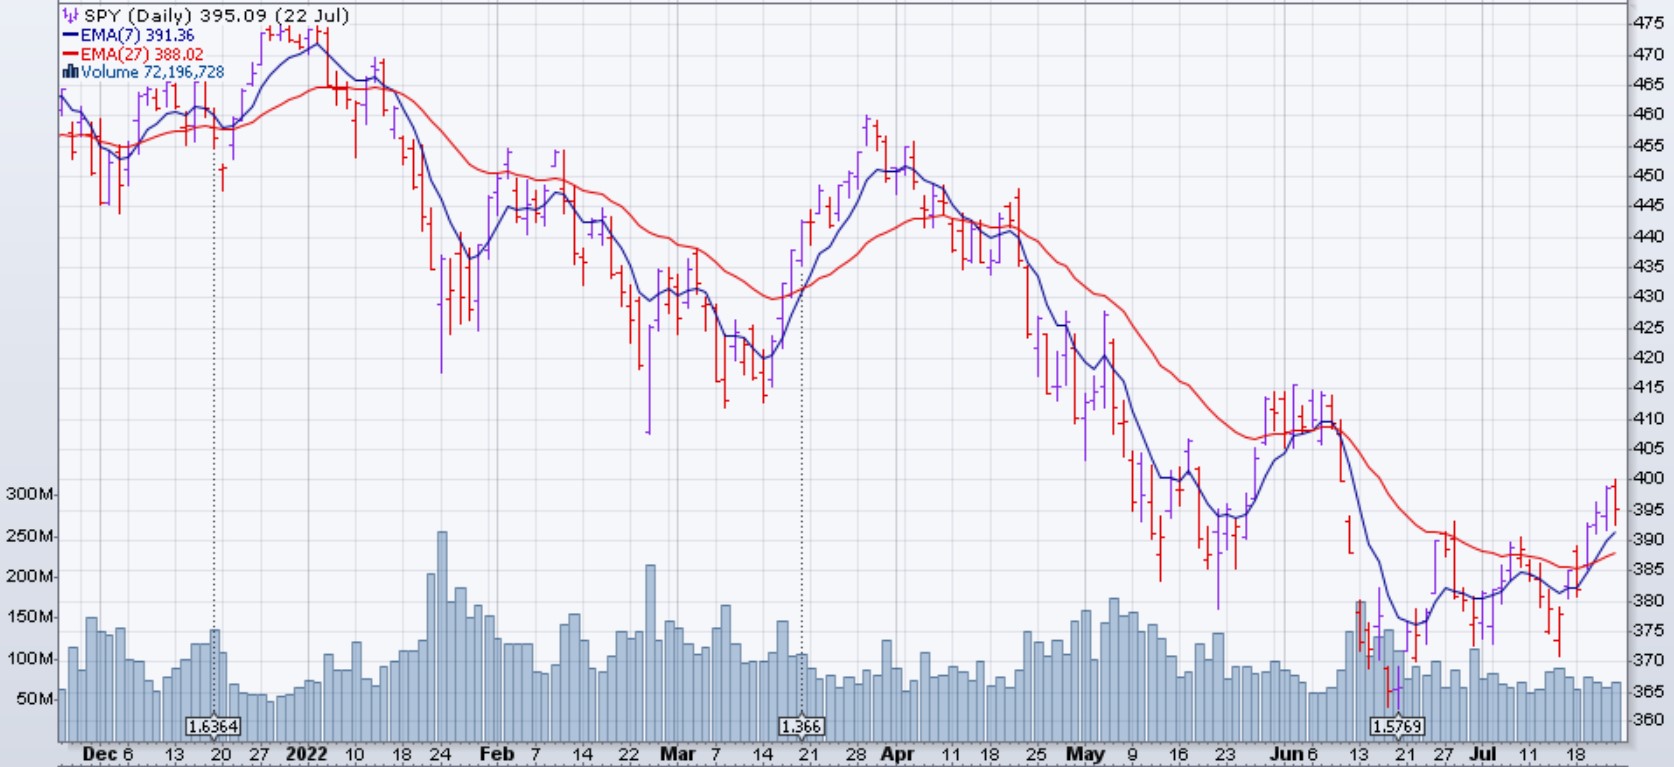Click the 400 price label on right axis
The image size is (1674, 767).
pyautogui.click(x=1647, y=478)
